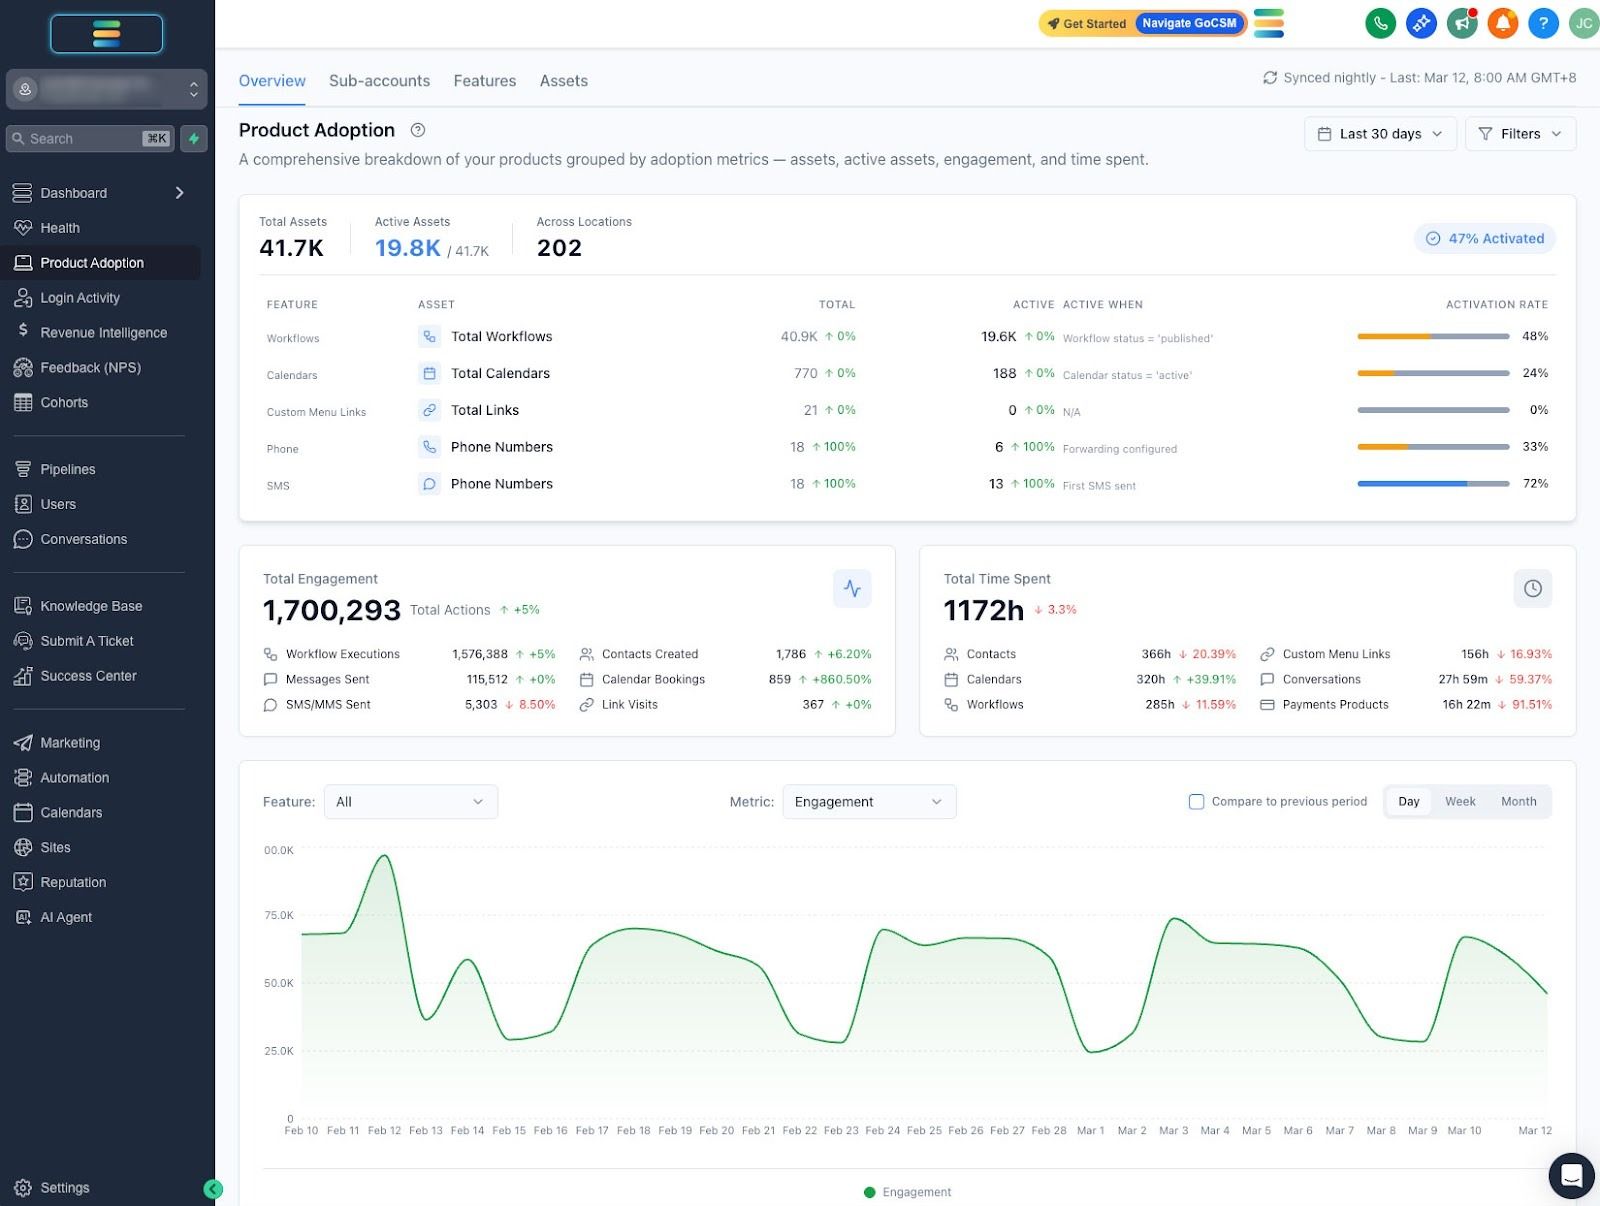Open the orange notifications bell
The height and width of the screenshot is (1206, 1600).
pos(1502,23)
